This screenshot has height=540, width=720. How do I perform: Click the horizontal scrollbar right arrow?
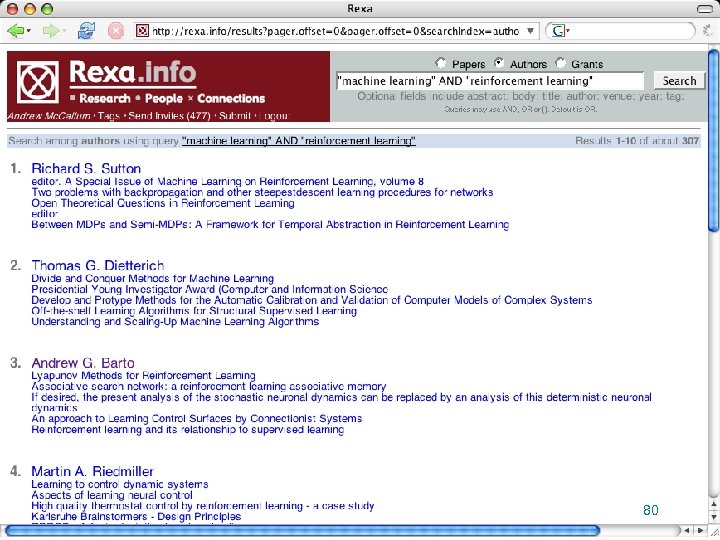click(701, 531)
